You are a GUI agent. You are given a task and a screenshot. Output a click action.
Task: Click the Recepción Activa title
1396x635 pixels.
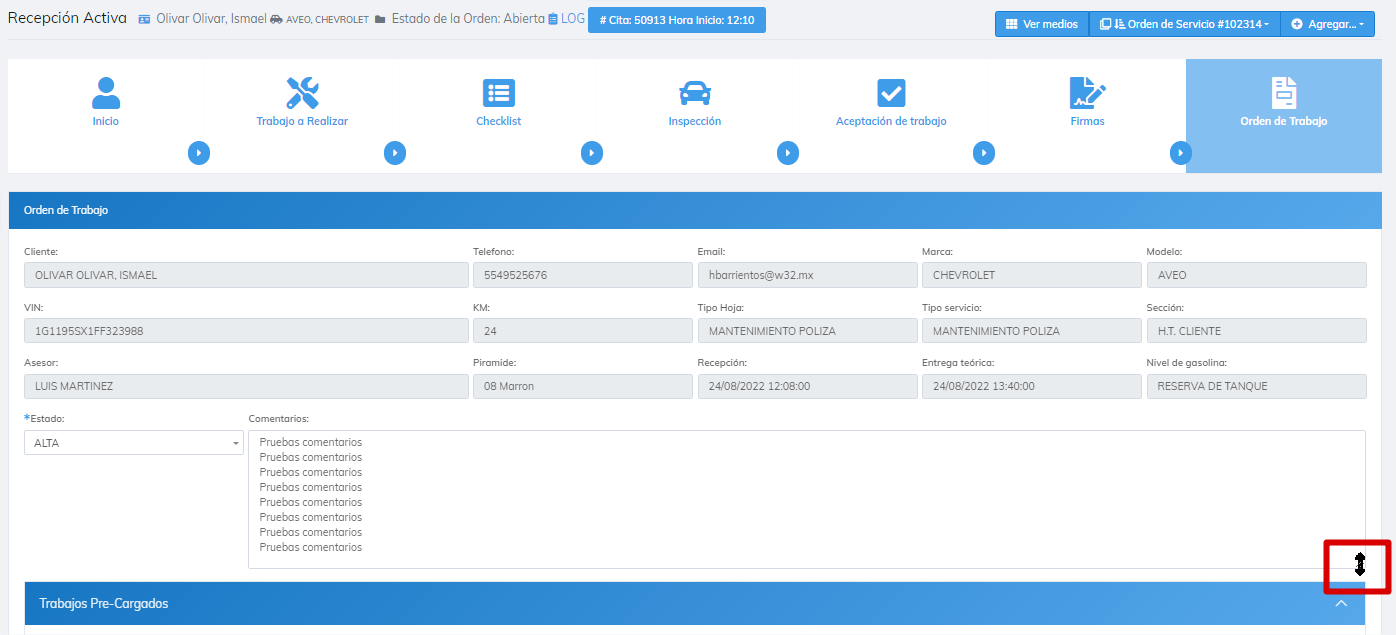[x=68, y=18]
